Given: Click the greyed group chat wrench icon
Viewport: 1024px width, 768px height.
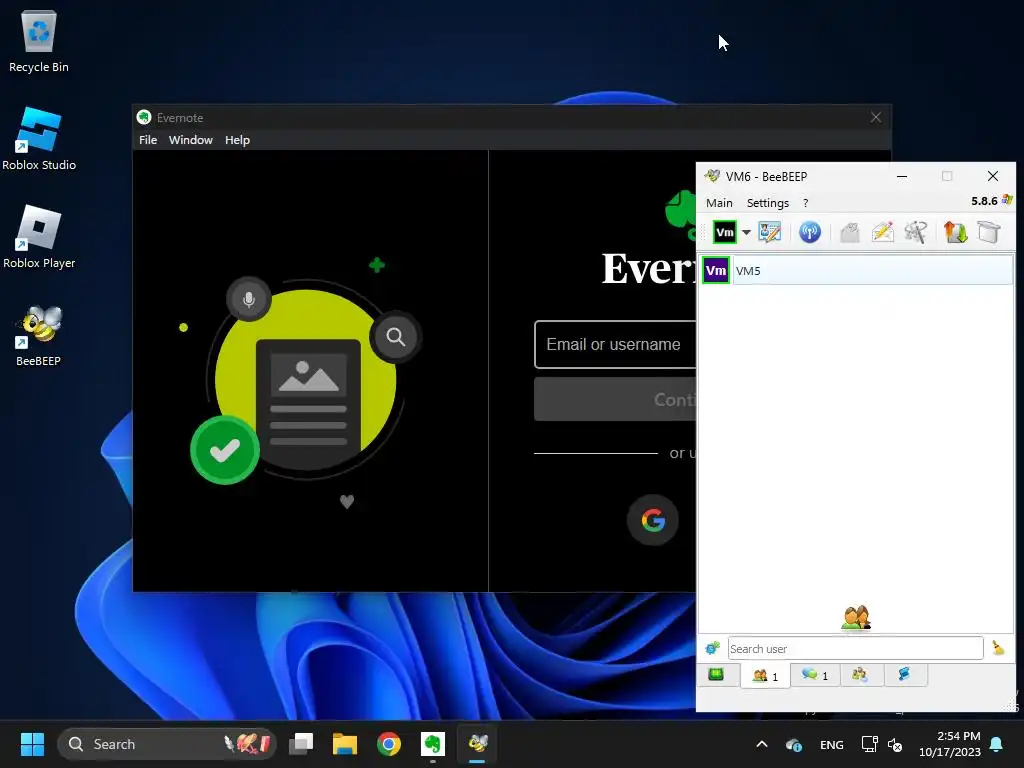Looking at the screenshot, I should tap(916, 232).
